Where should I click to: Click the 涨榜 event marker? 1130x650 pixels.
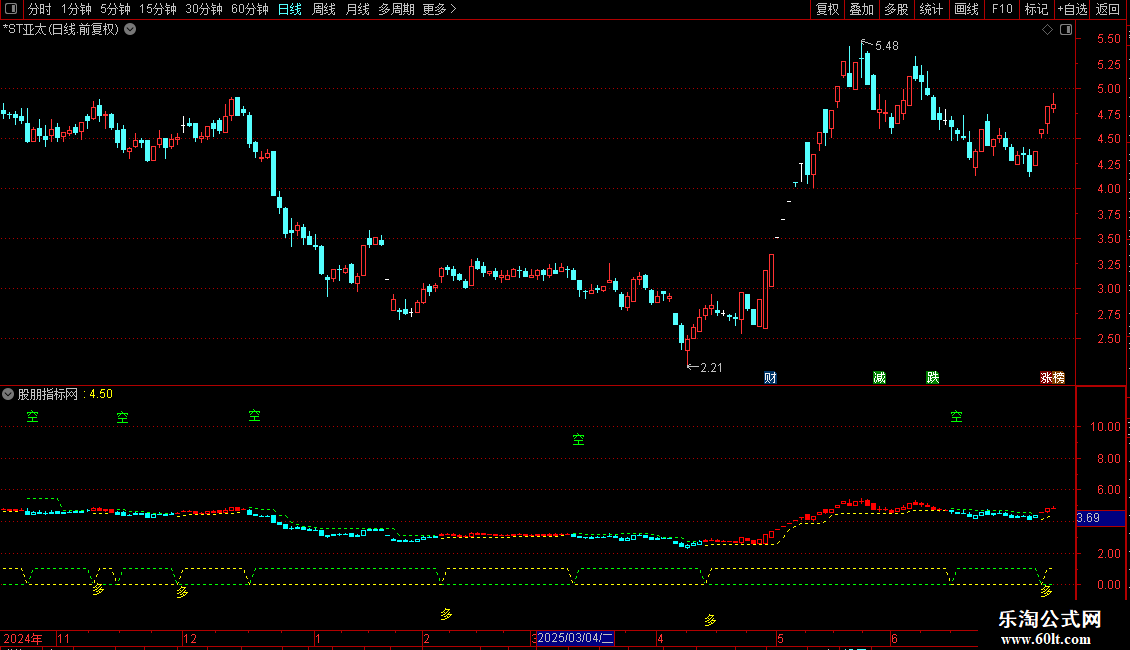point(1052,378)
